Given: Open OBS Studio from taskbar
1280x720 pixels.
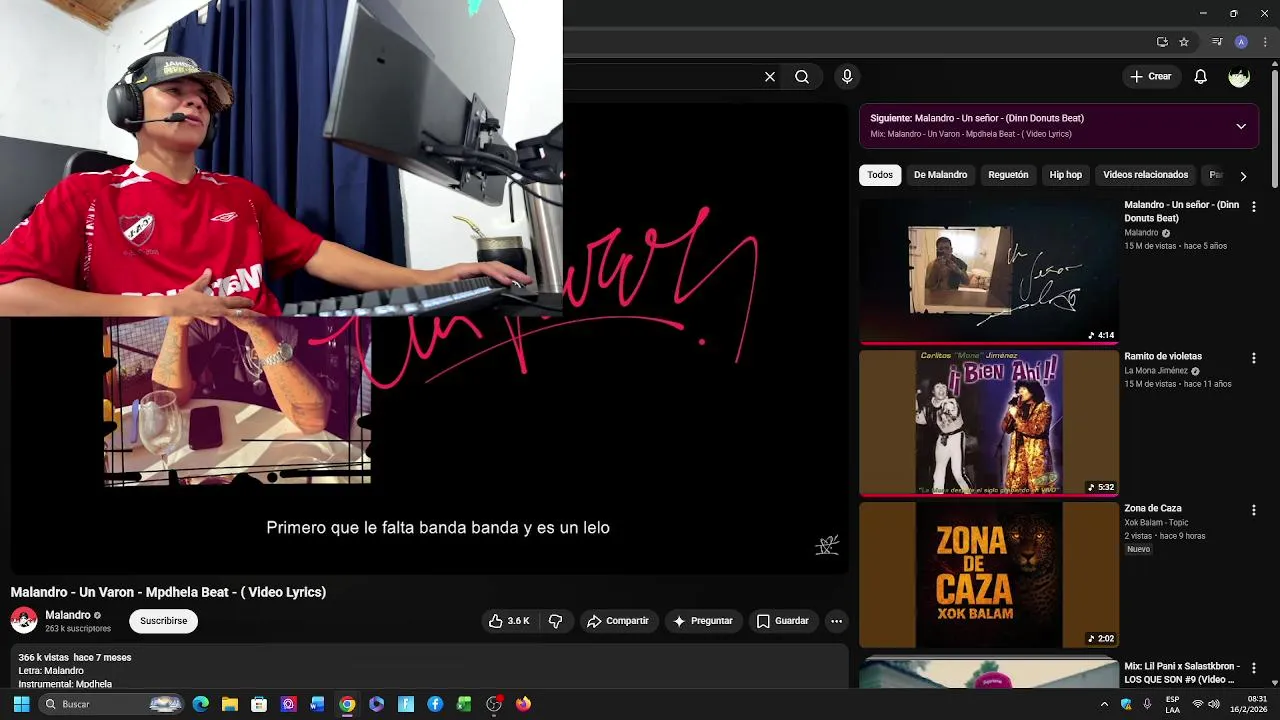Looking at the screenshot, I should point(494,704).
